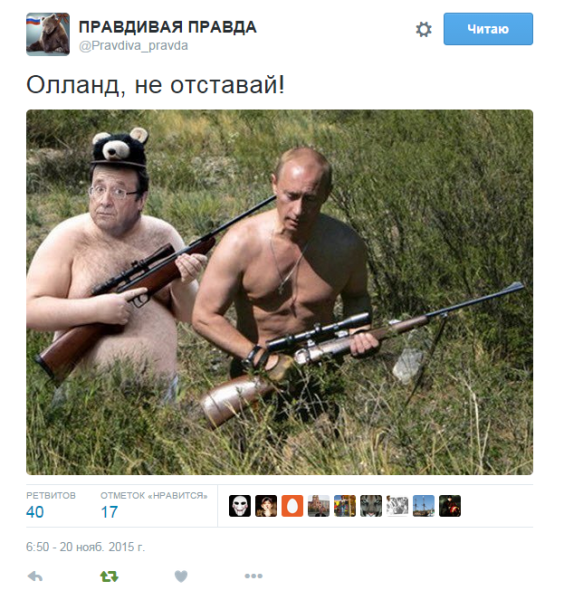Open the three-dots more menu

(x=253, y=576)
